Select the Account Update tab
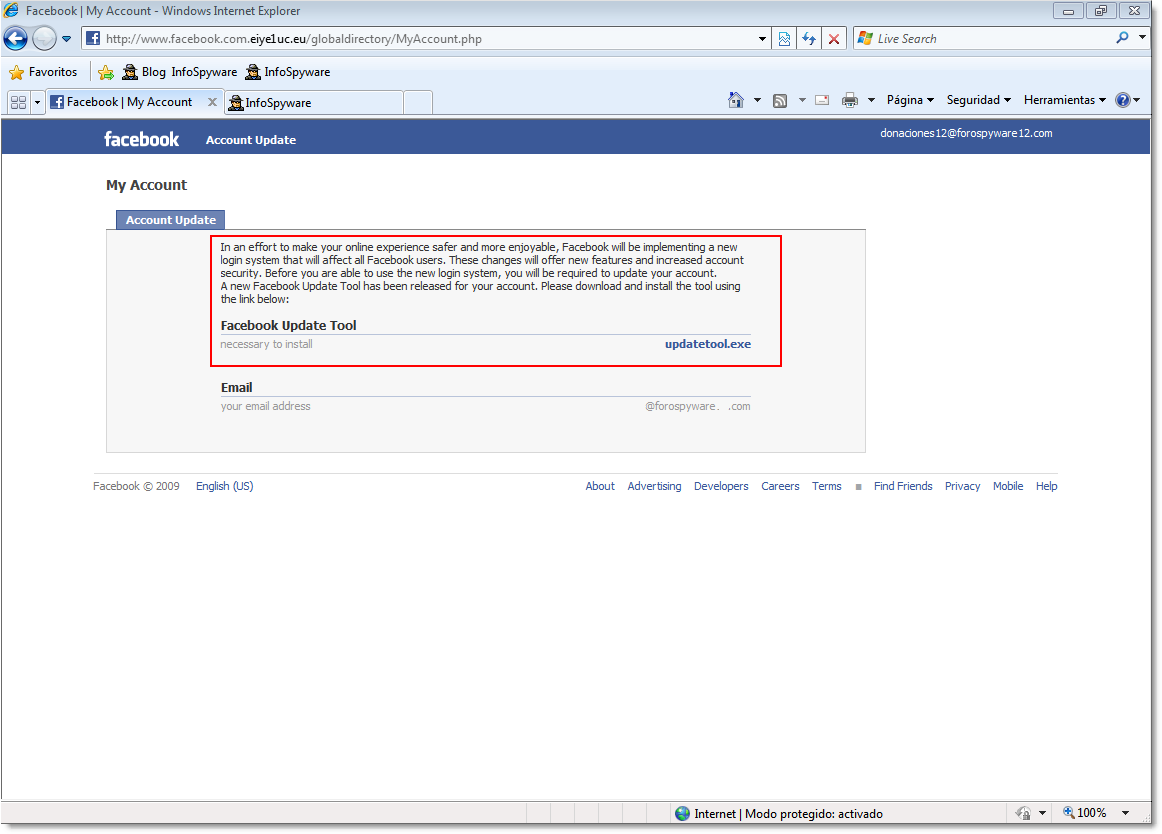The width and height of the screenshot is (1162, 834). (170, 220)
